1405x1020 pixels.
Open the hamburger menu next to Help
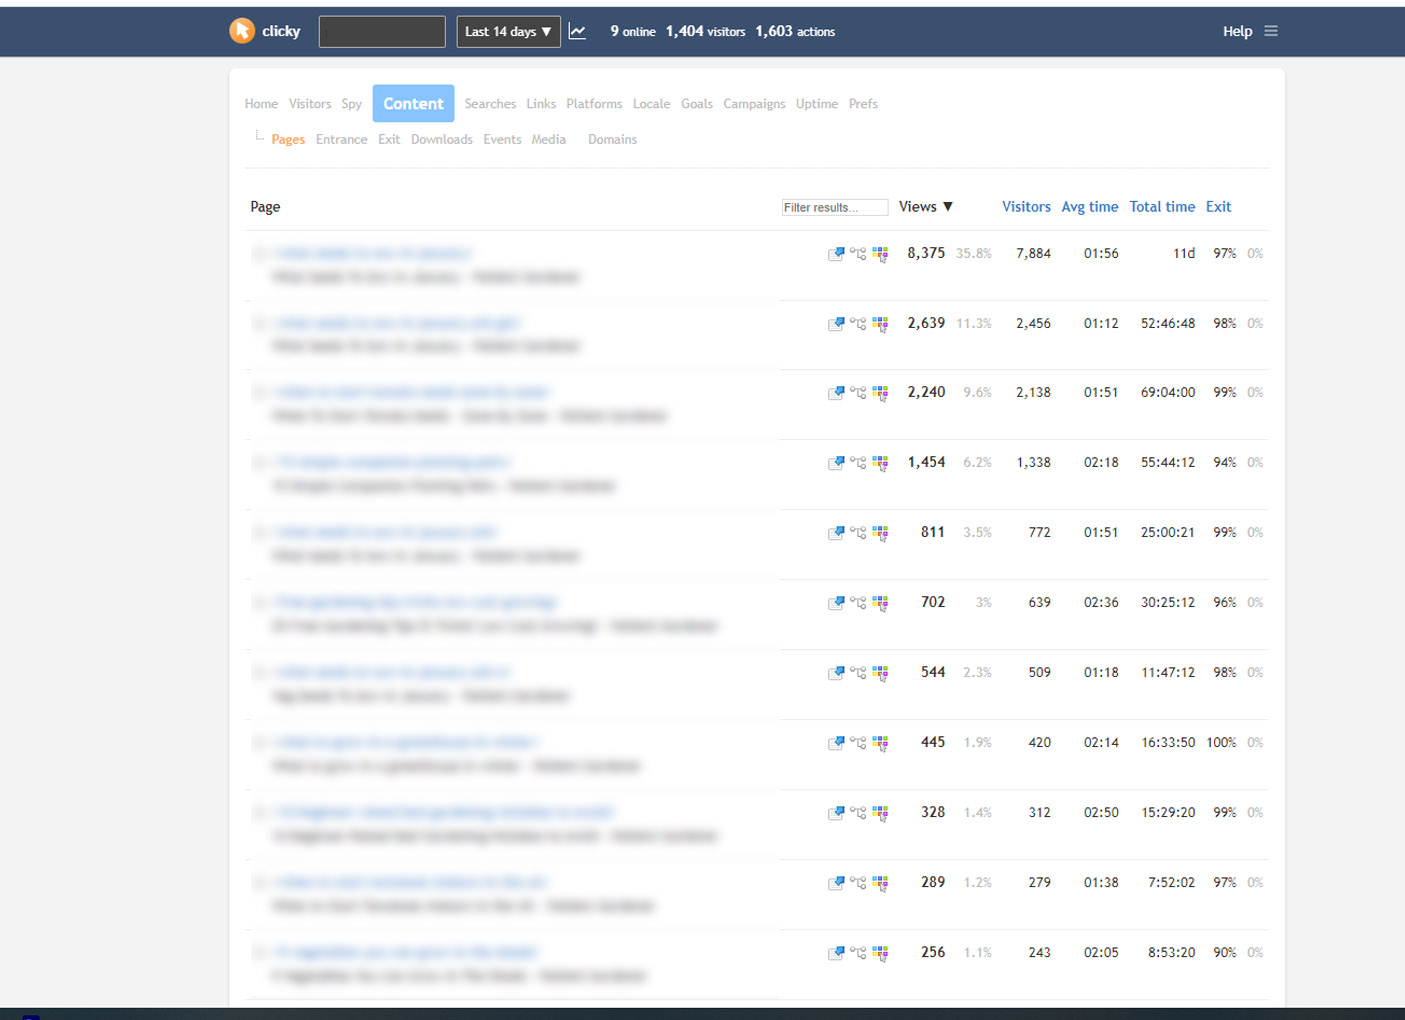click(1271, 31)
